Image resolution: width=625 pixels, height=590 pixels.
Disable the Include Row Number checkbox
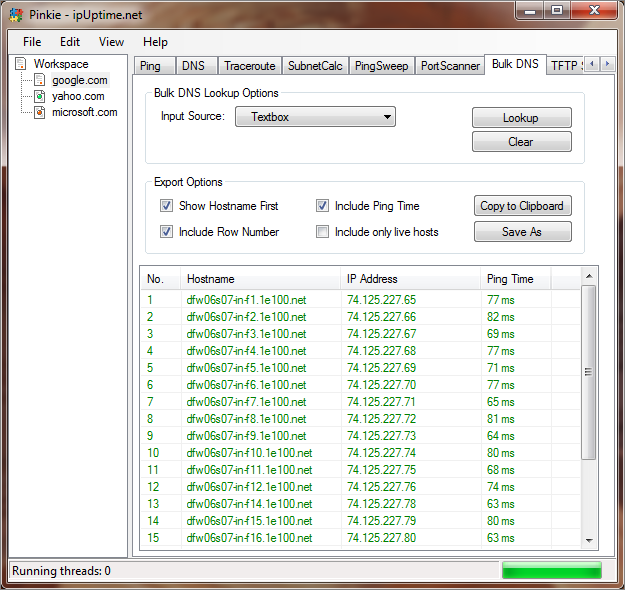click(167, 232)
